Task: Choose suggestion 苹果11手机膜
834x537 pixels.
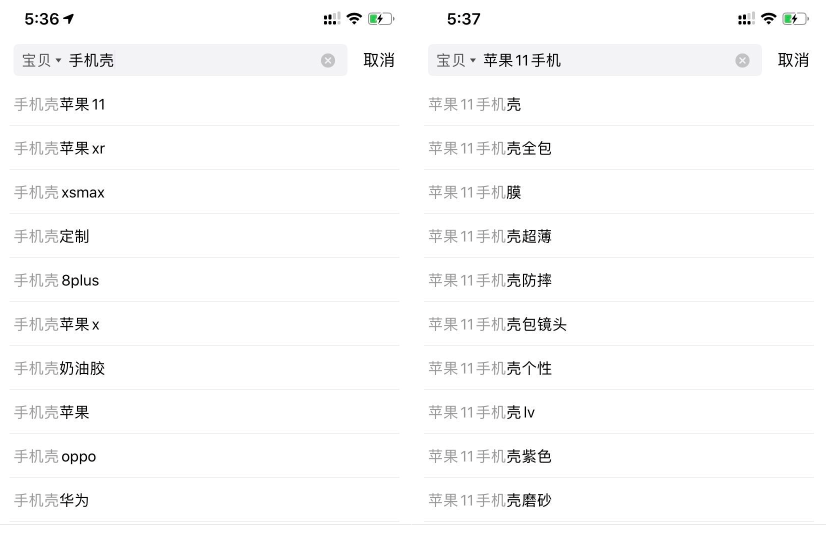Action: pos(619,192)
